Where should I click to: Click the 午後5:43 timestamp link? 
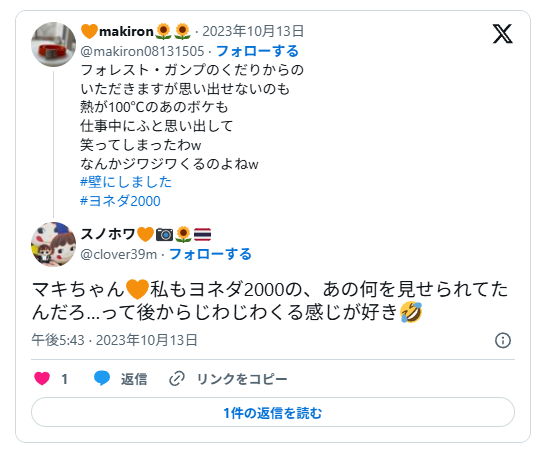pos(114,340)
